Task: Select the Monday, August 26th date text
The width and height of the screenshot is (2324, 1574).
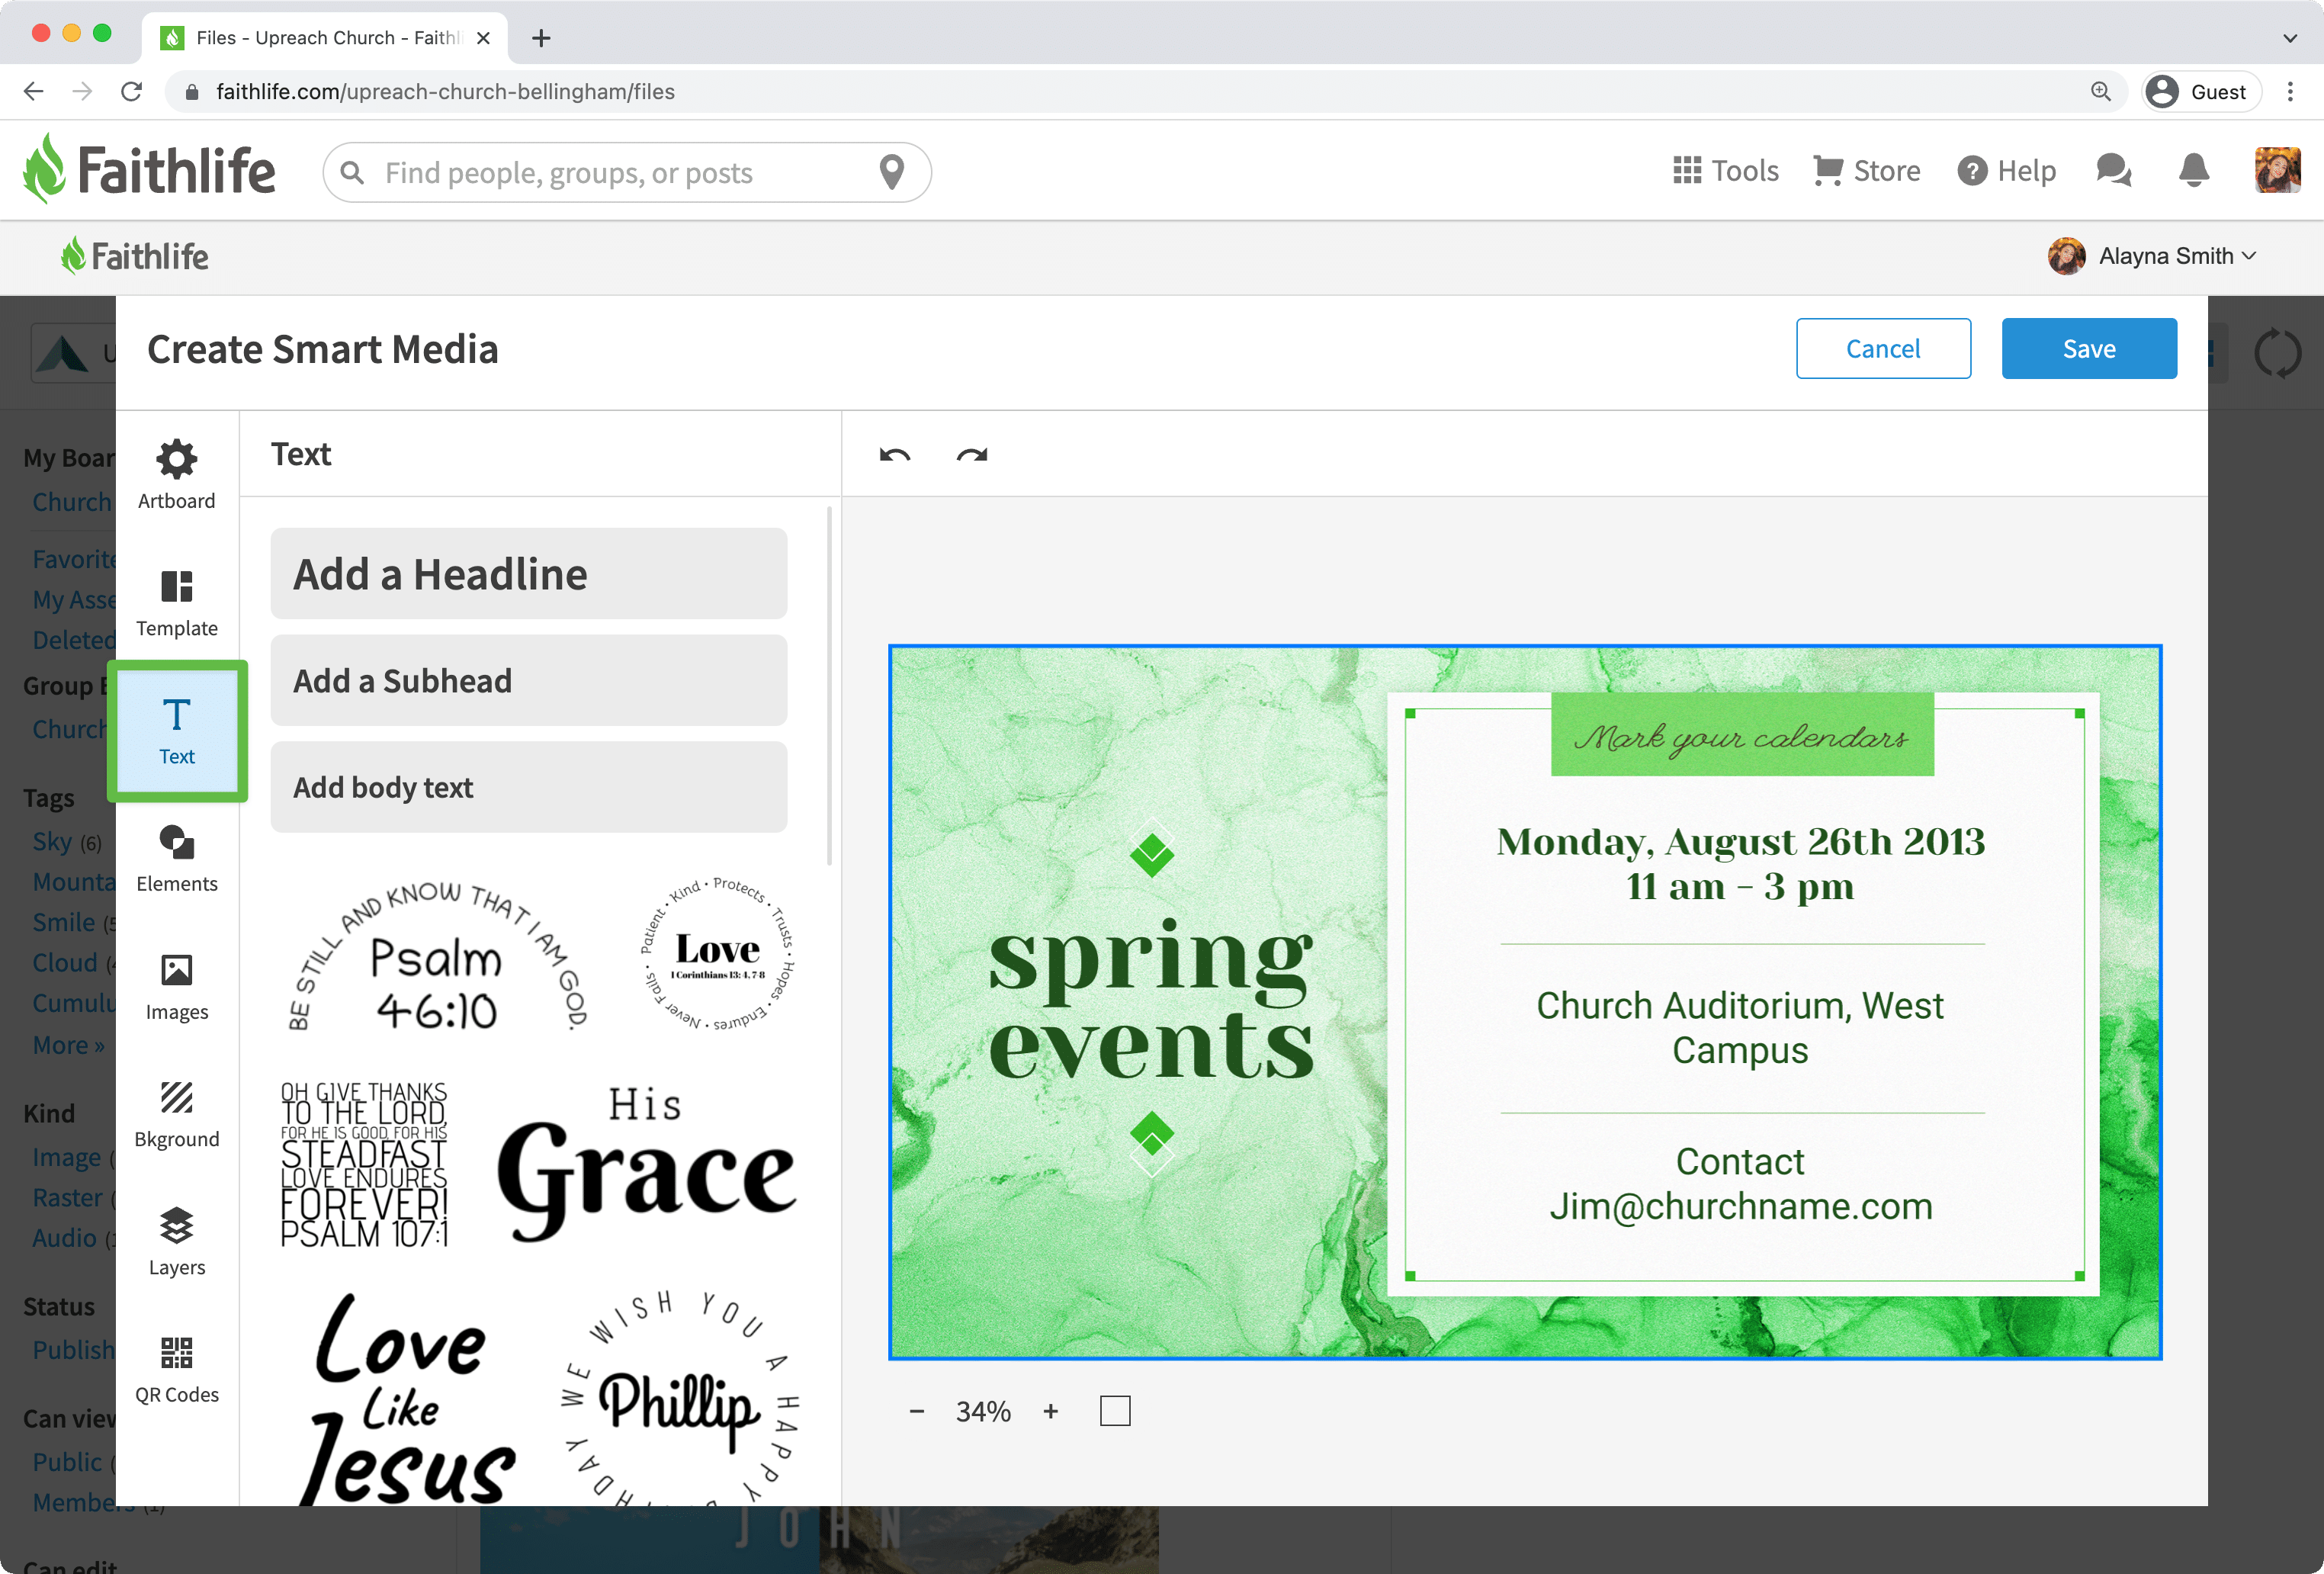Action: tap(1741, 864)
